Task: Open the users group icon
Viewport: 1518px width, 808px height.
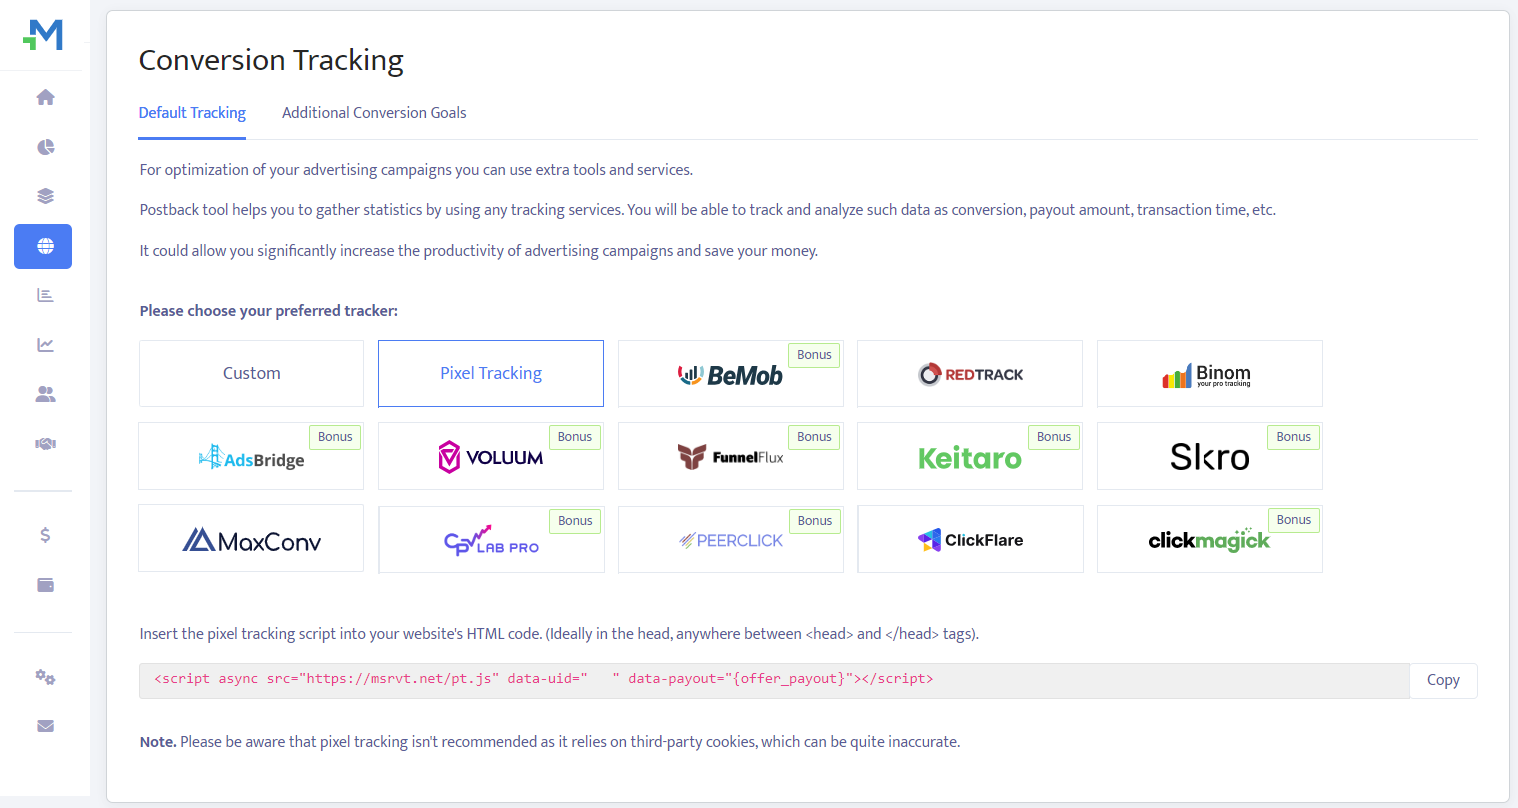Action: click(45, 394)
